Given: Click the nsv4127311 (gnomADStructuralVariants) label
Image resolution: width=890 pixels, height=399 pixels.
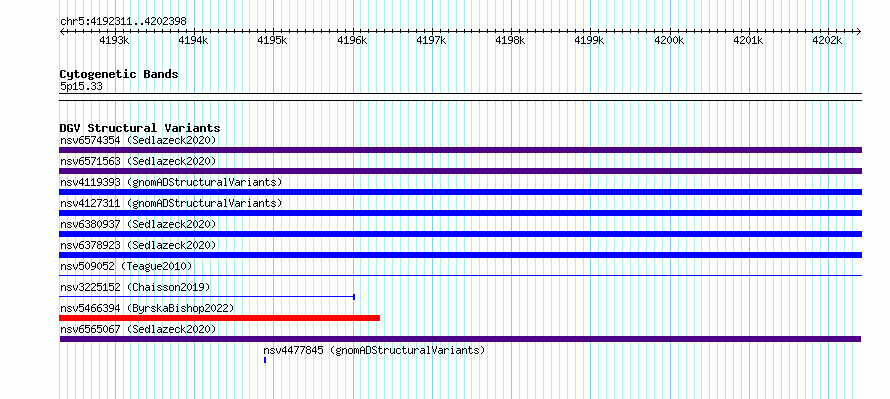Looking at the screenshot, I should point(171,203).
